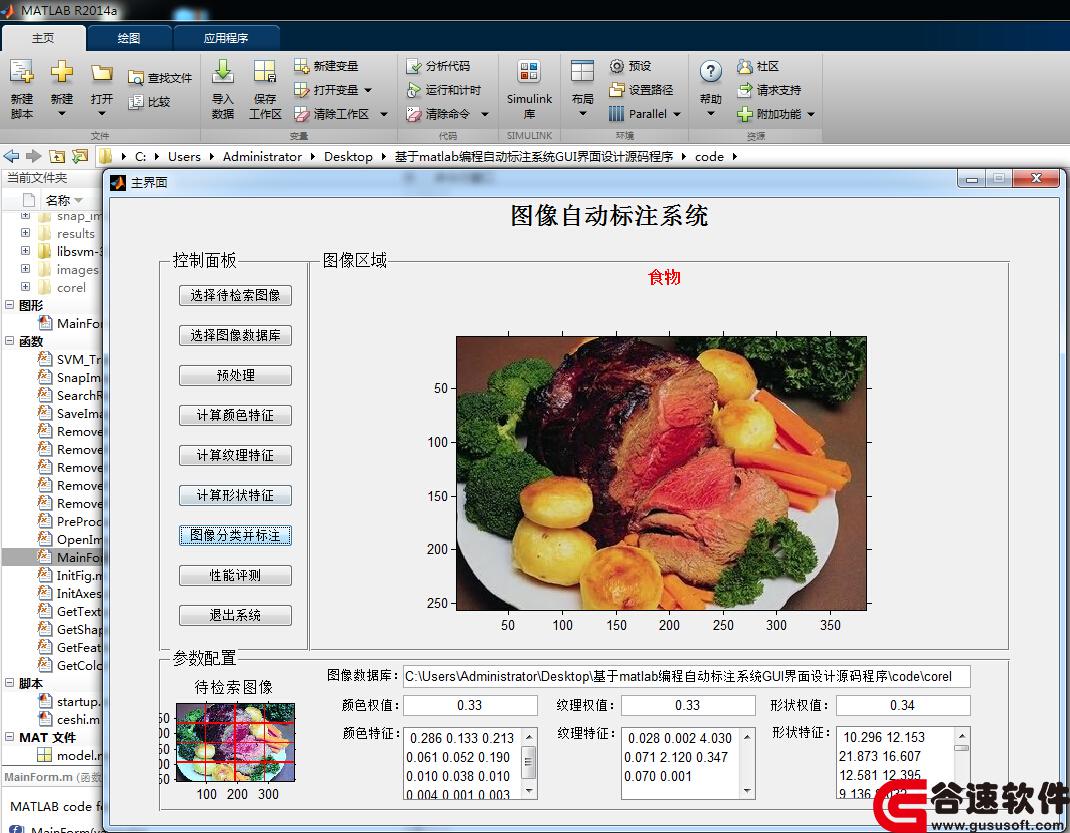Screen dimensions: 1070x833
Task: Click Desktop in the address path
Action: coord(348,156)
